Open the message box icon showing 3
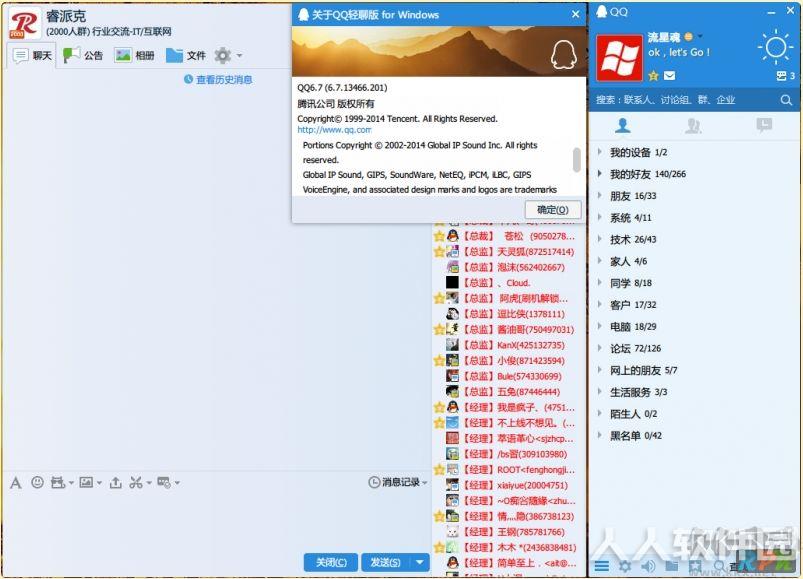Image resolution: width=803 pixels, height=579 pixels. pyautogui.click(x=785, y=76)
